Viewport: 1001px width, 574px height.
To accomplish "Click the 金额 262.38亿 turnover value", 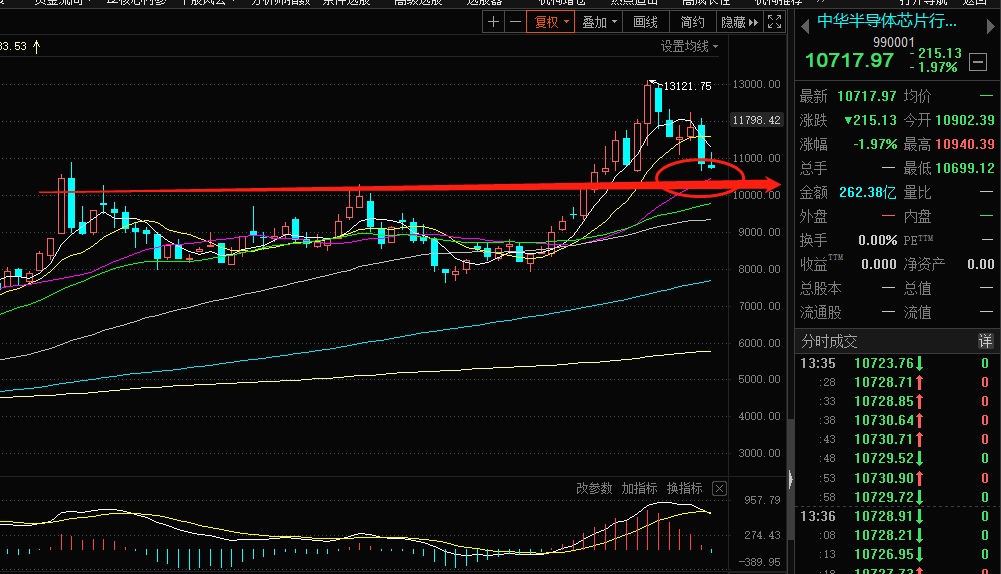I will [x=867, y=192].
